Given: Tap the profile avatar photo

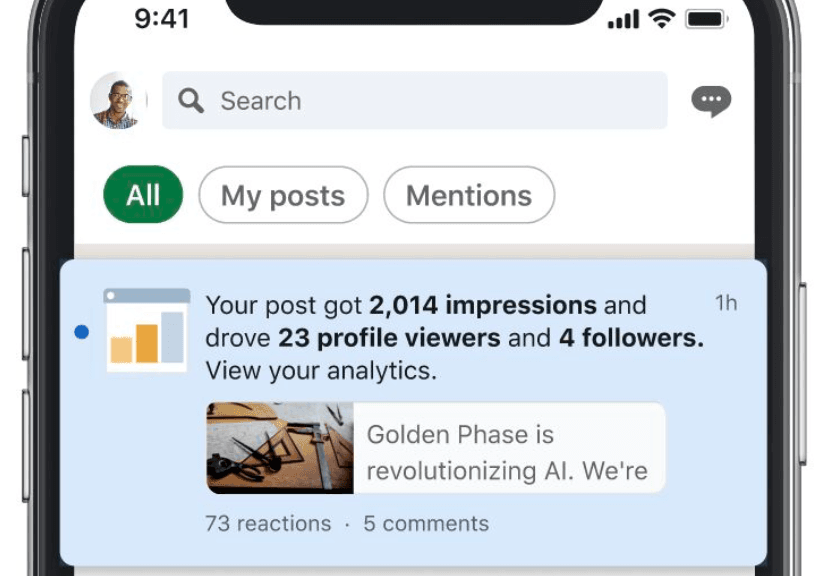Looking at the screenshot, I should [117, 100].
